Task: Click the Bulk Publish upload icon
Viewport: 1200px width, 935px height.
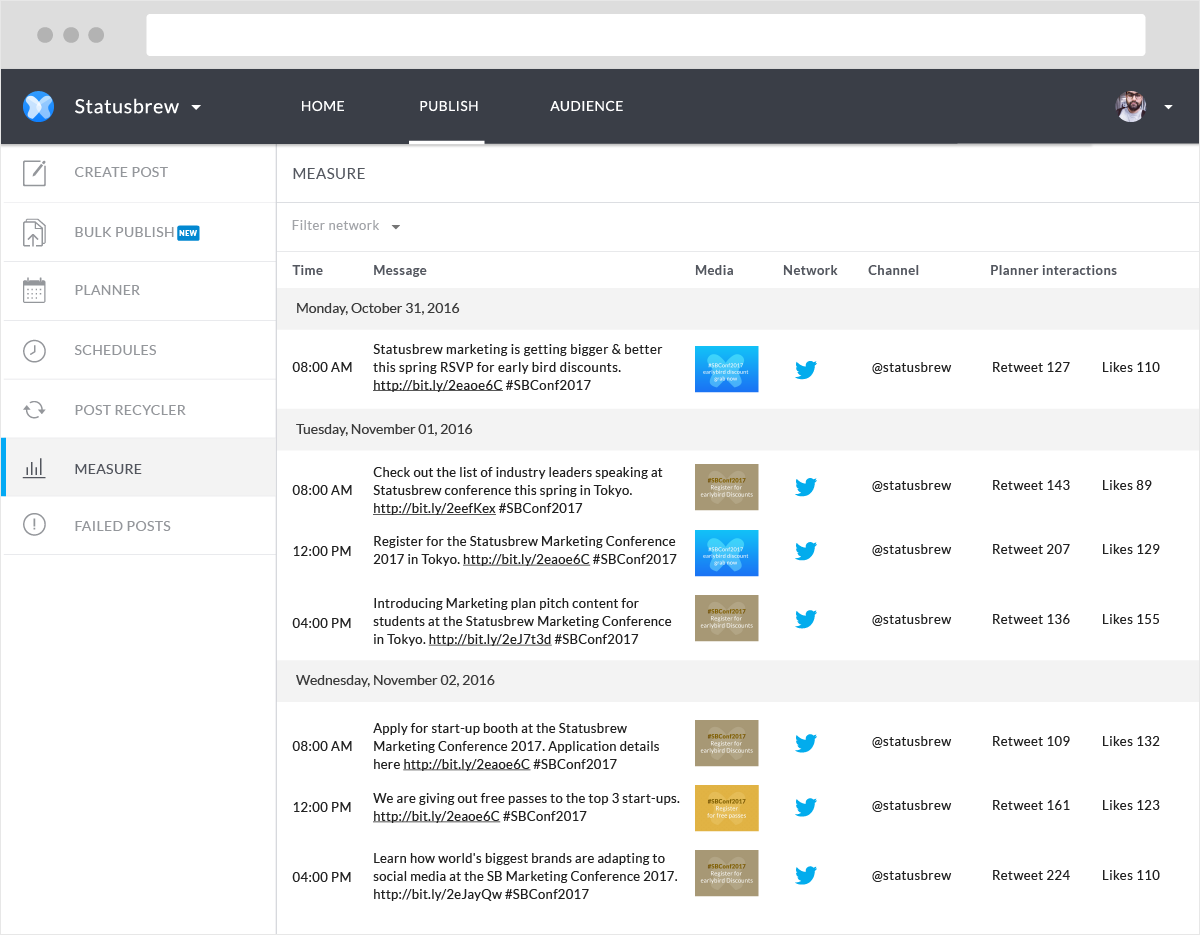Action: point(35,232)
